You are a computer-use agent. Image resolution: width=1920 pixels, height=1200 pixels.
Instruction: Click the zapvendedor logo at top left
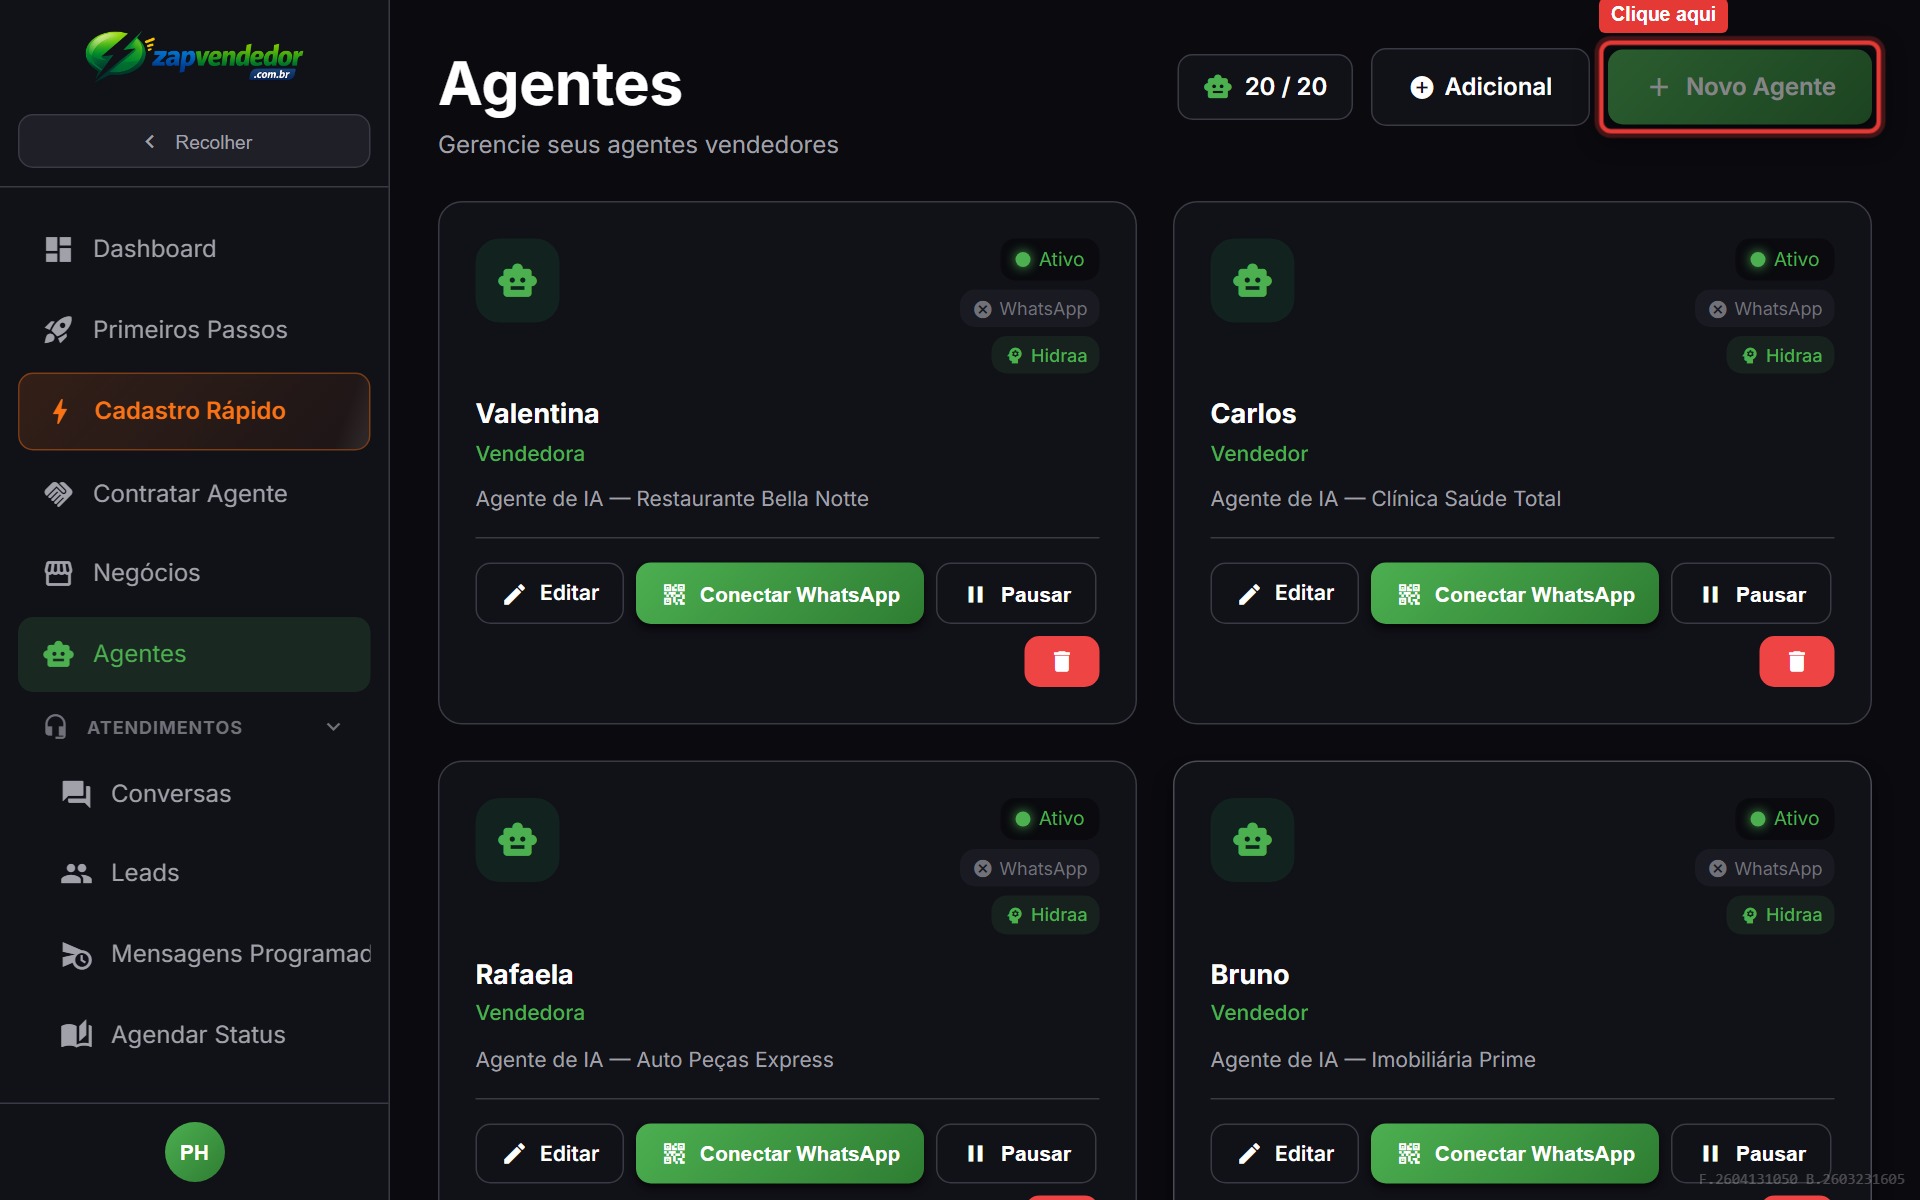[x=195, y=57]
